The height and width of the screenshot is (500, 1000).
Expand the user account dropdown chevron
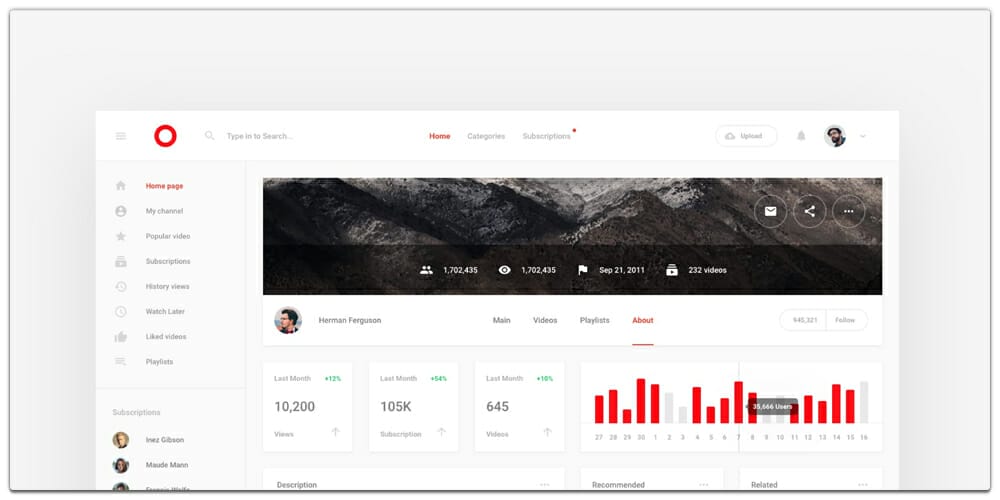tap(863, 136)
